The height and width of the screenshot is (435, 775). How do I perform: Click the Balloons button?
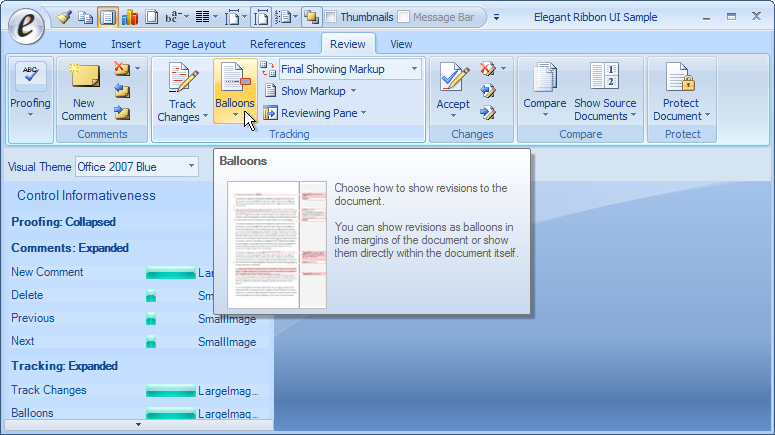coord(235,92)
